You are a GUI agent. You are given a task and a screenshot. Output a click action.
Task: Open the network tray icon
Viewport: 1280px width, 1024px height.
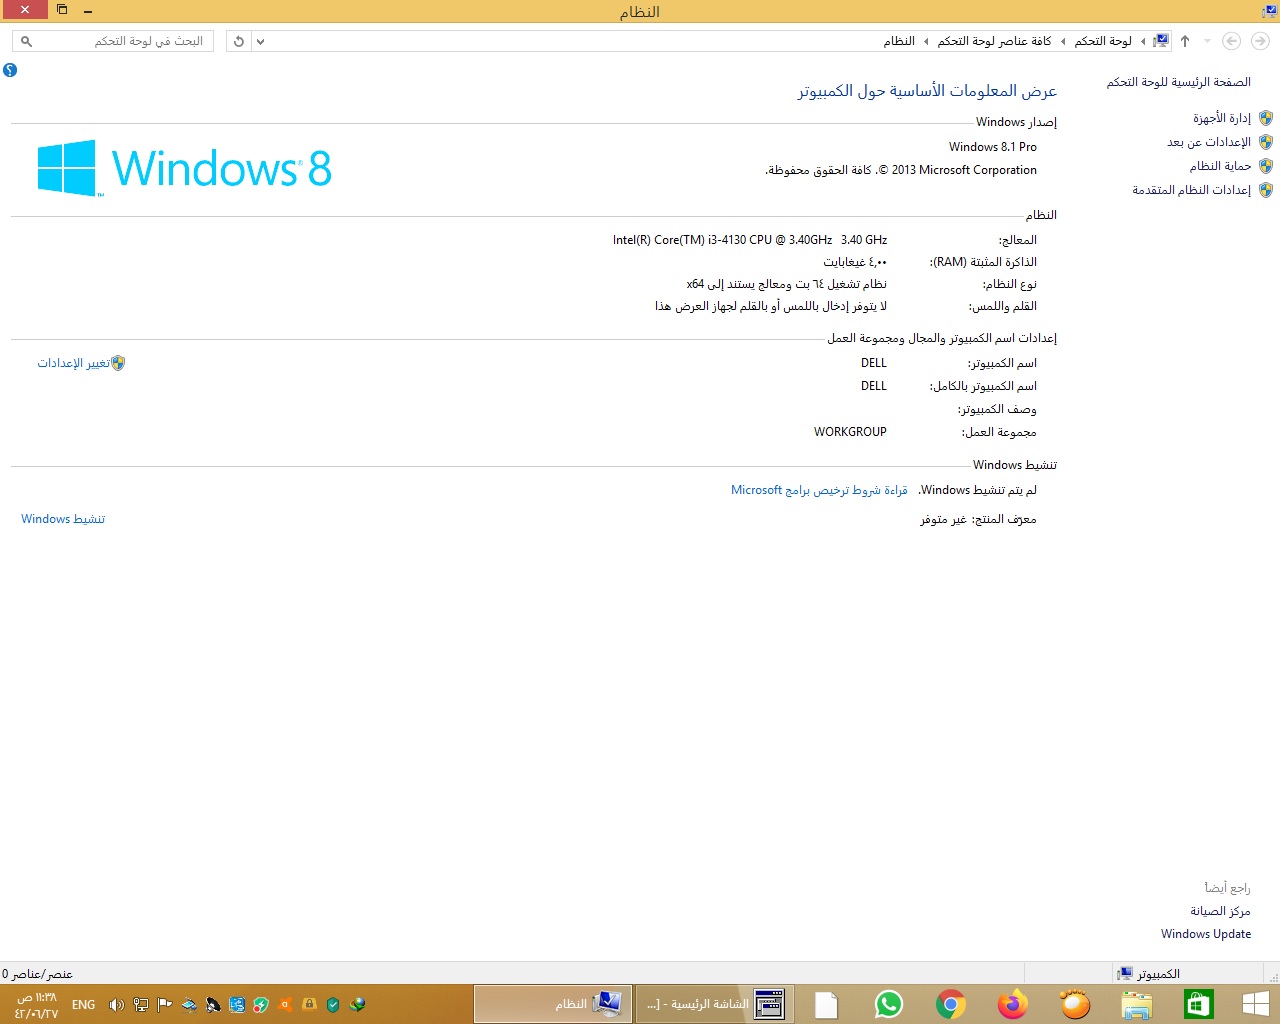tap(141, 1005)
